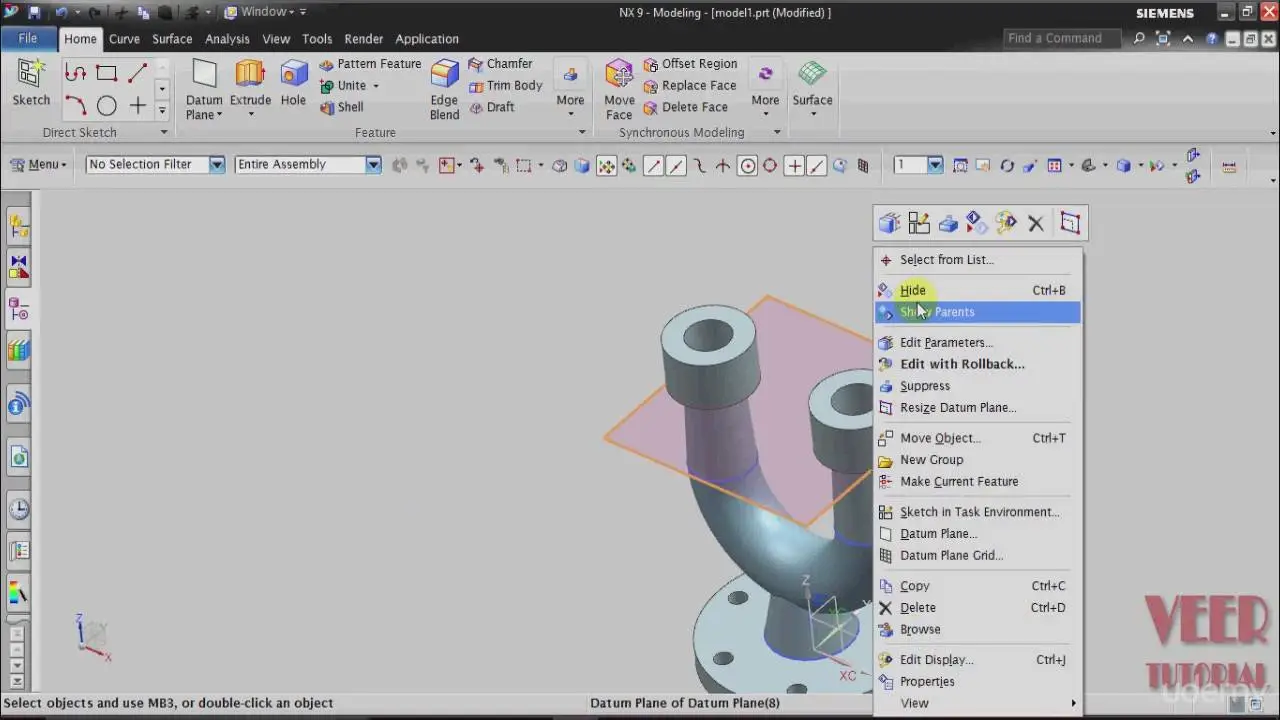Switch to the Analysis ribbon tab
The image size is (1280, 720).
tap(227, 39)
